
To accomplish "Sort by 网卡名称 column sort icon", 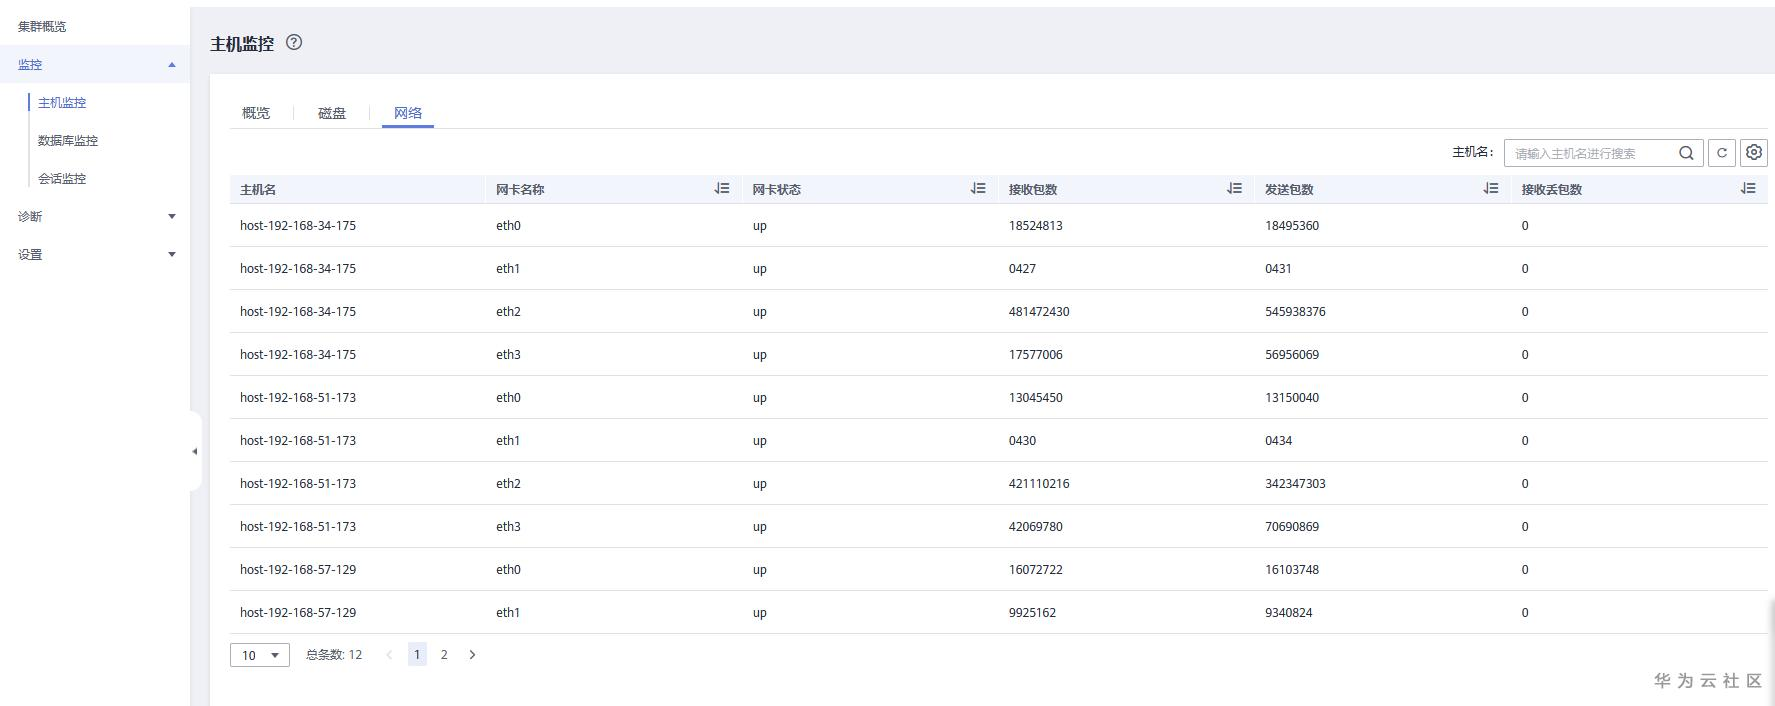I will (722, 188).
